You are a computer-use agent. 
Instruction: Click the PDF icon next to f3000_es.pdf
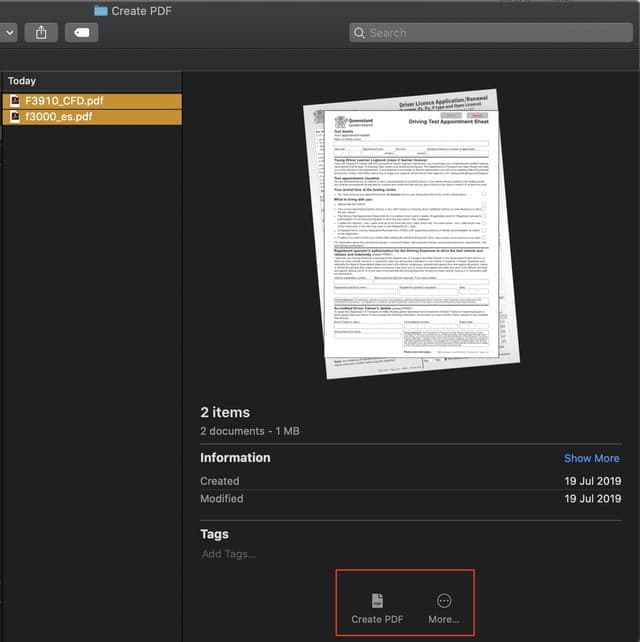15,117
